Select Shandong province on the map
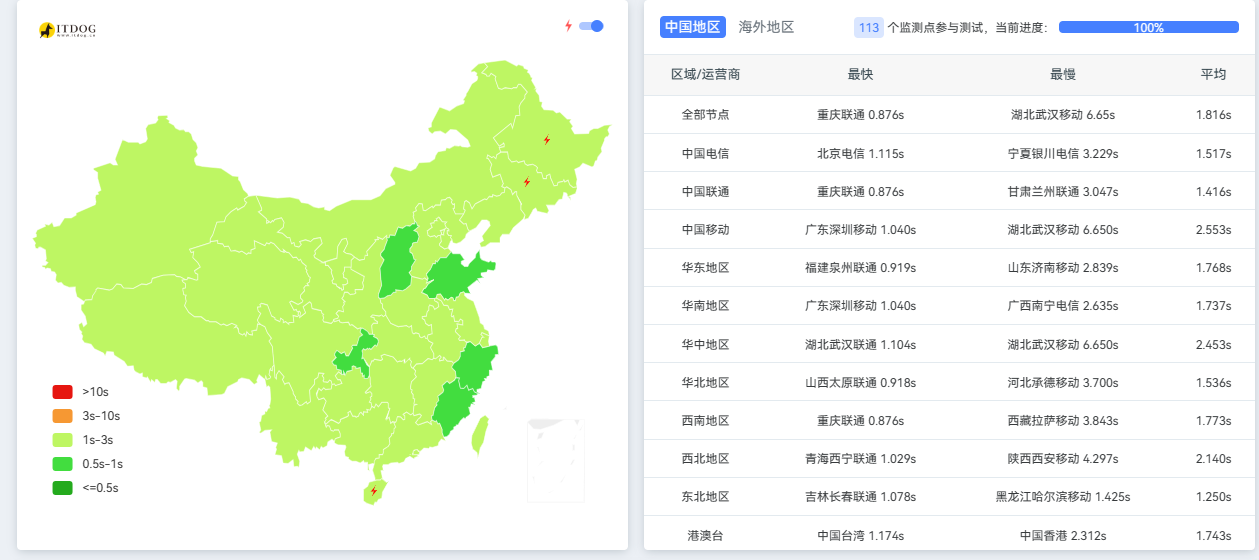The width and height of the screenshot is (1259, 560). tap(455, 277)
